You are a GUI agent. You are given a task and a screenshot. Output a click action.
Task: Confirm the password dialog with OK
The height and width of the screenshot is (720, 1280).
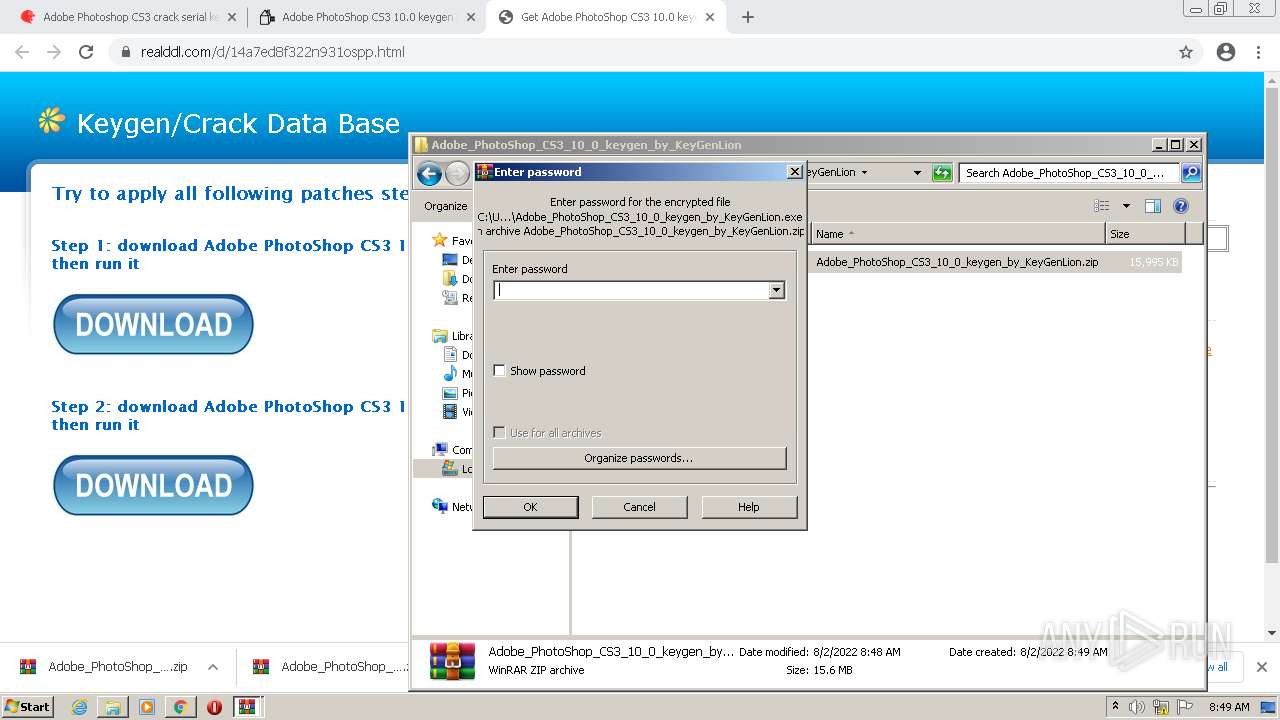(530, 507)
